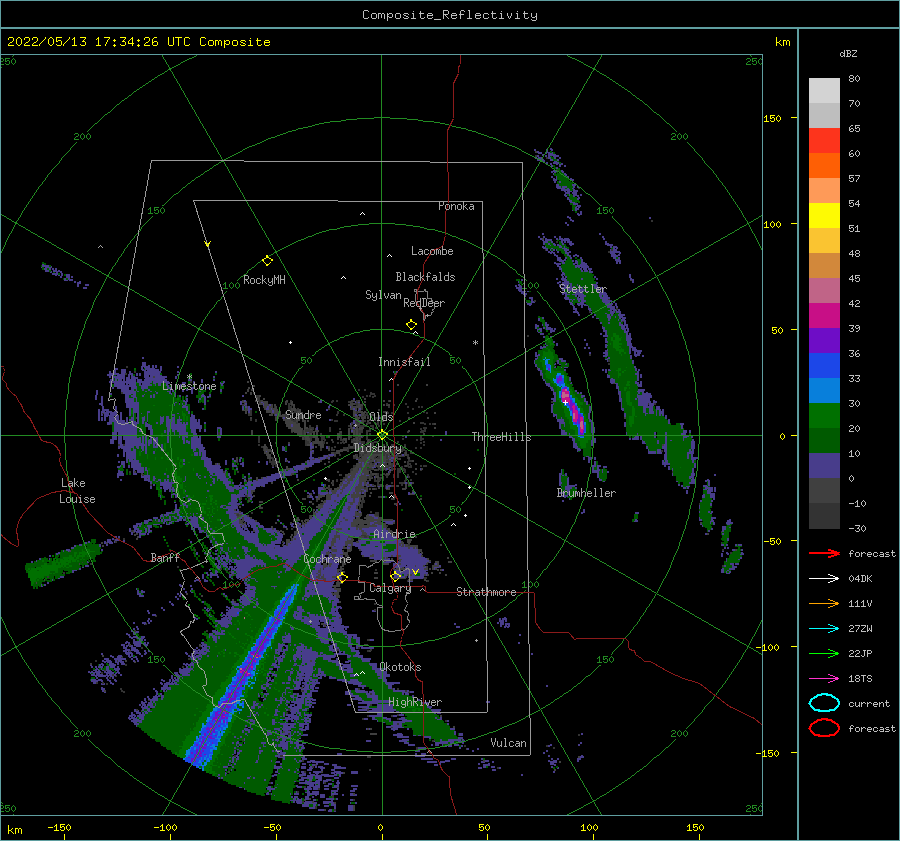Click the orange 111V arrow icon
This screenshot has width=900, height=841.
(x=824, y=603)
